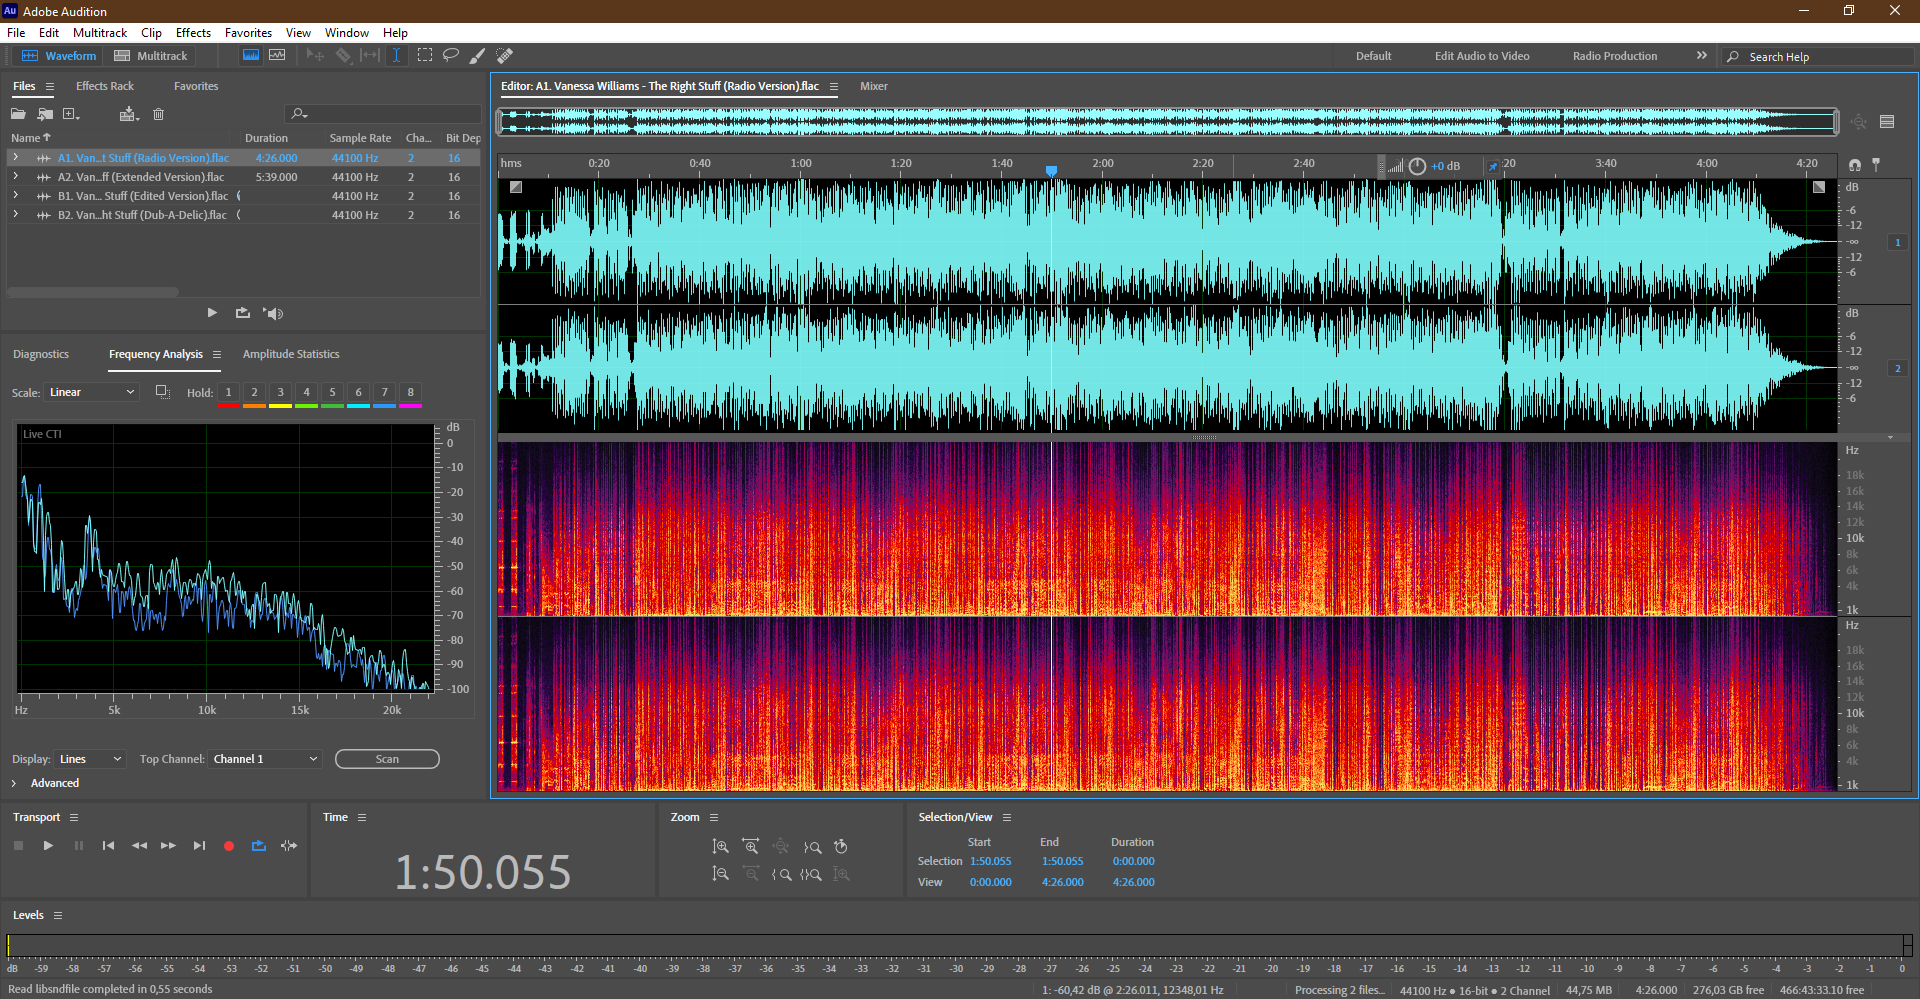
Task: Select the Marquee Selection tool
Action: point(425,55)
